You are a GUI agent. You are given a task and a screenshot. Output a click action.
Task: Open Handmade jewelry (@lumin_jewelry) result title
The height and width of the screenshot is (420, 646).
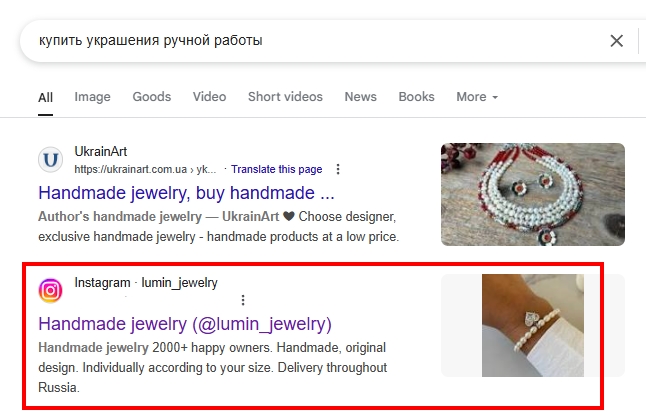[x=185, y=324]
